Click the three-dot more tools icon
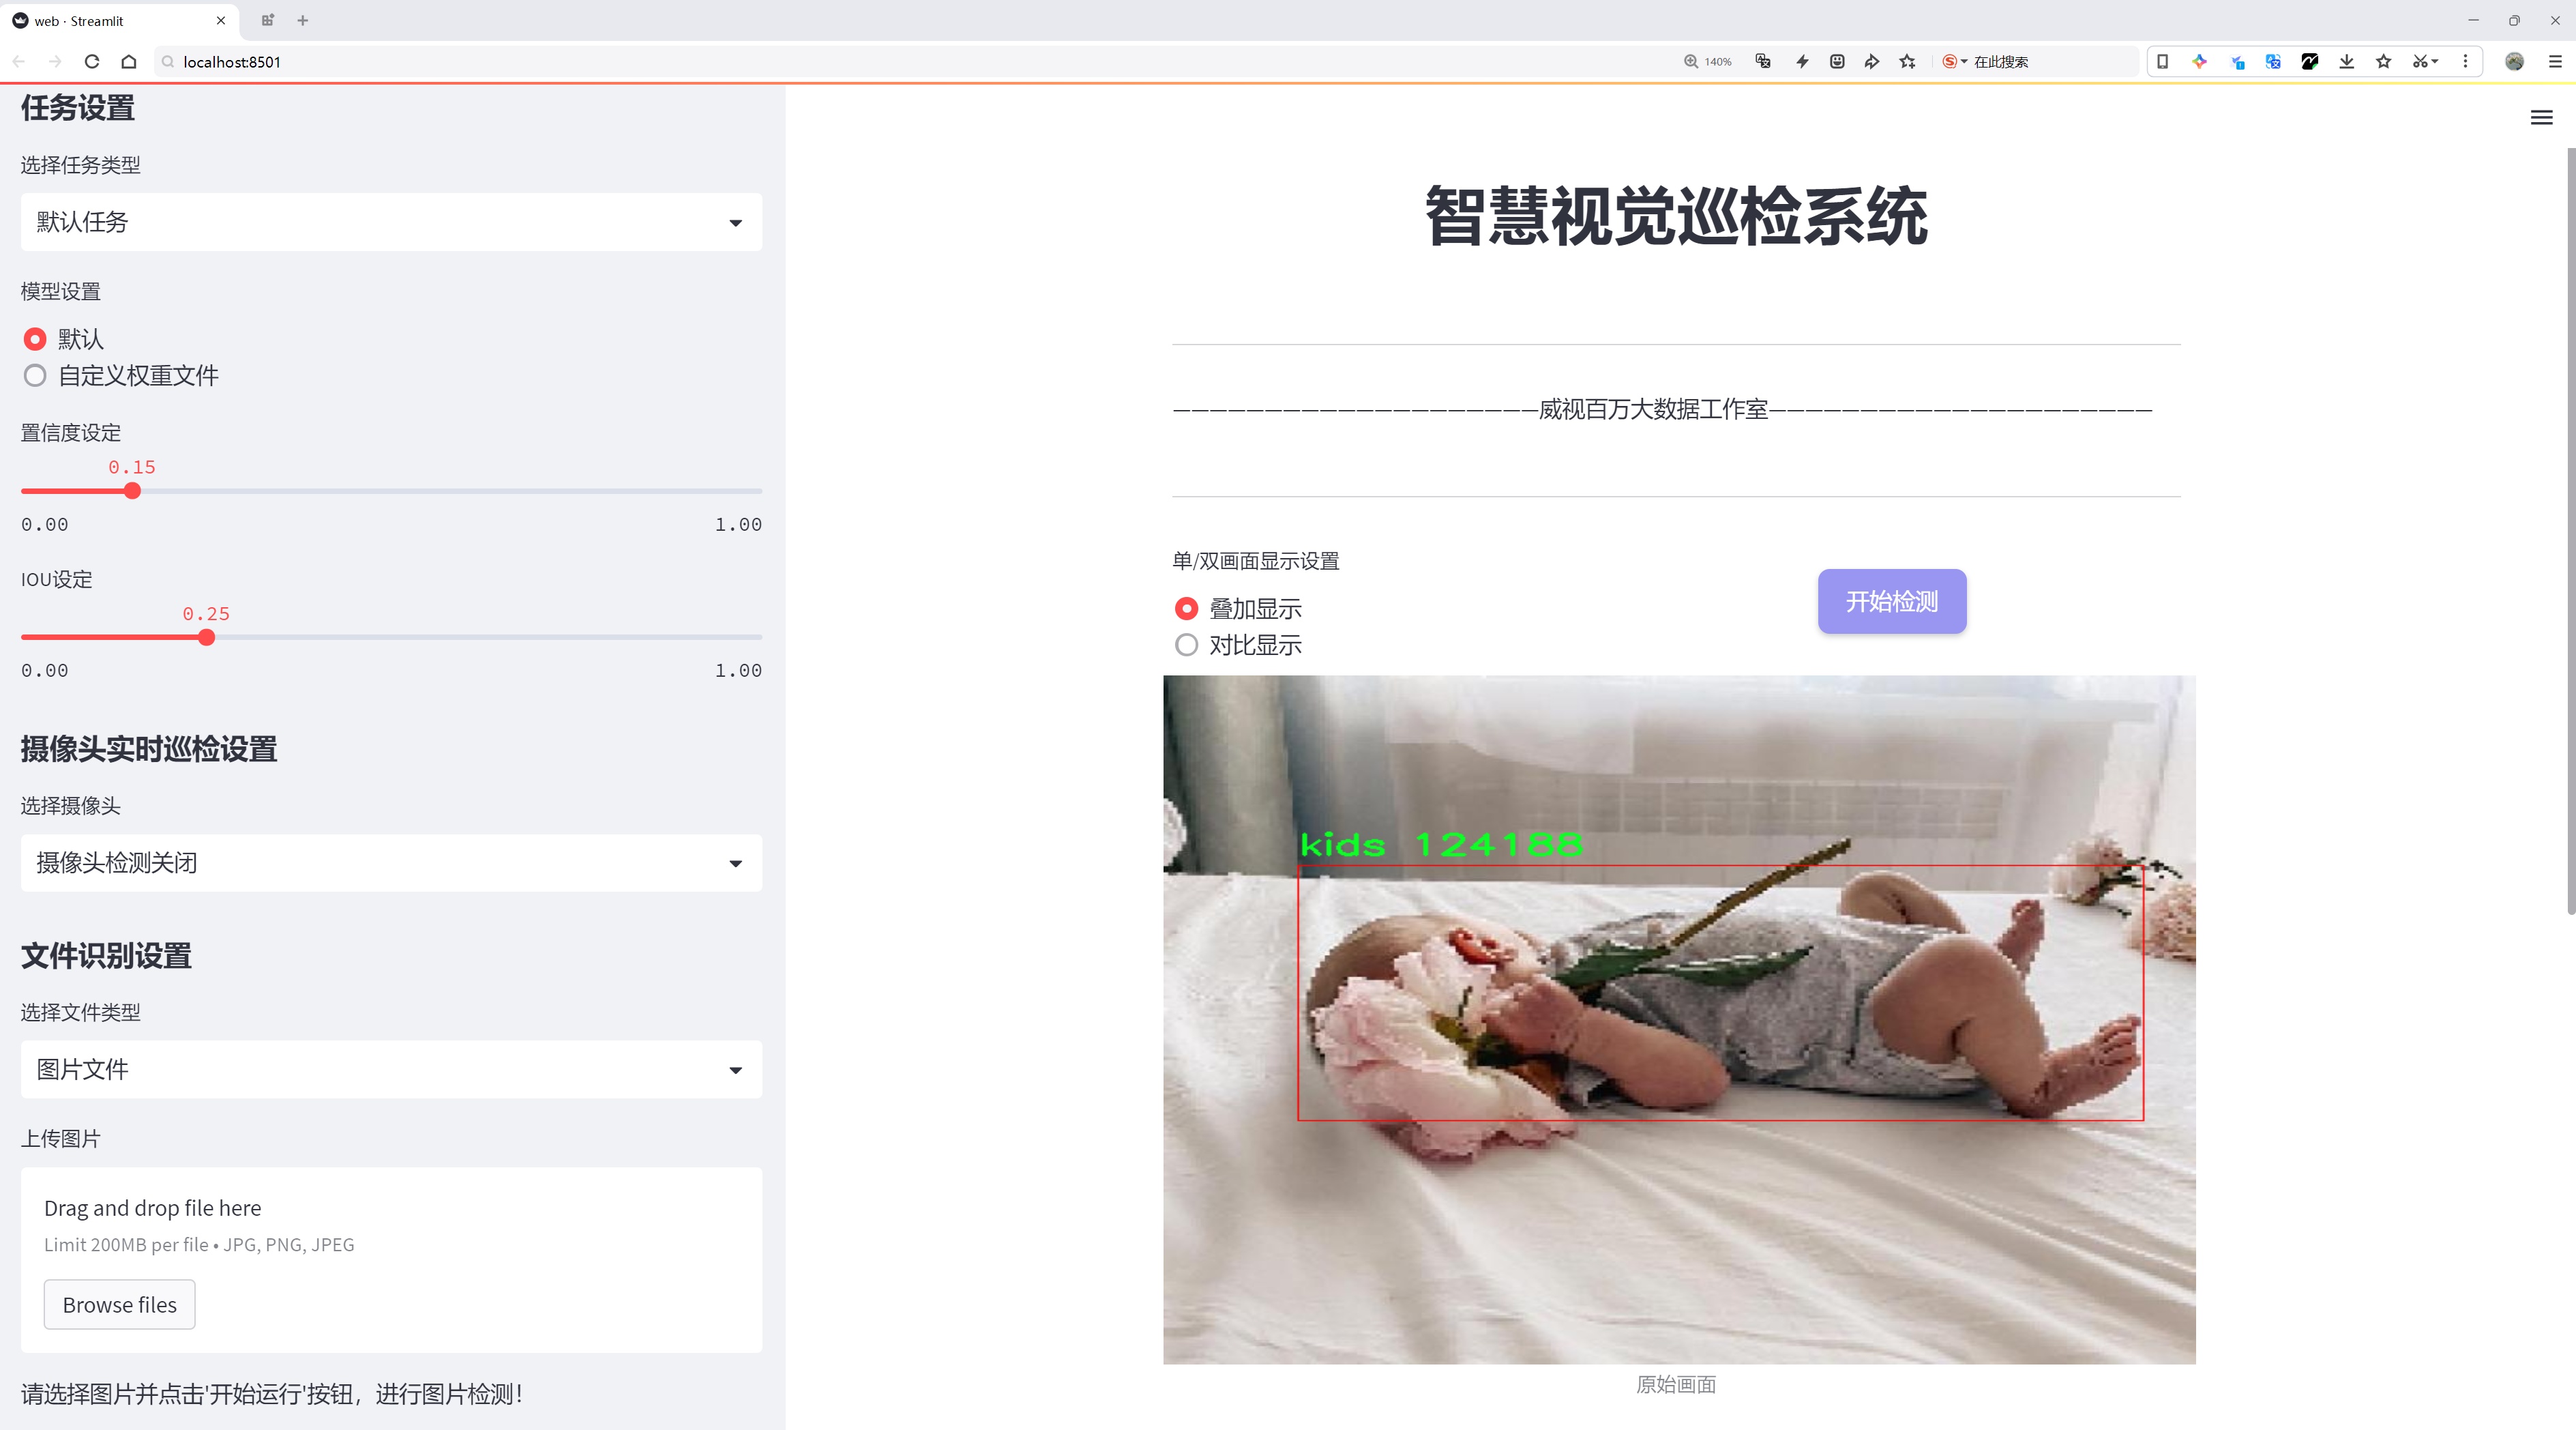This screenshot has width=2576, height=1430. coord(2465,62)
